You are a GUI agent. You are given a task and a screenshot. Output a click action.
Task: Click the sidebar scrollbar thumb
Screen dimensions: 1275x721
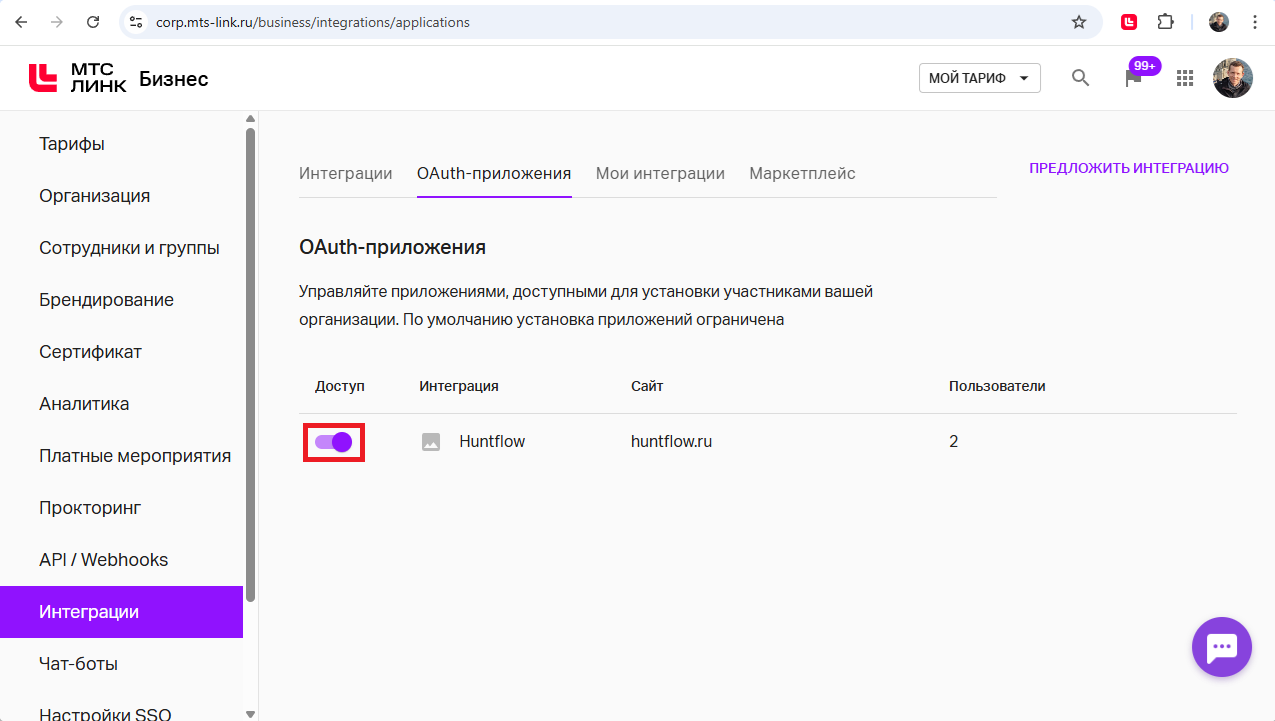click(x=250, y=364)
